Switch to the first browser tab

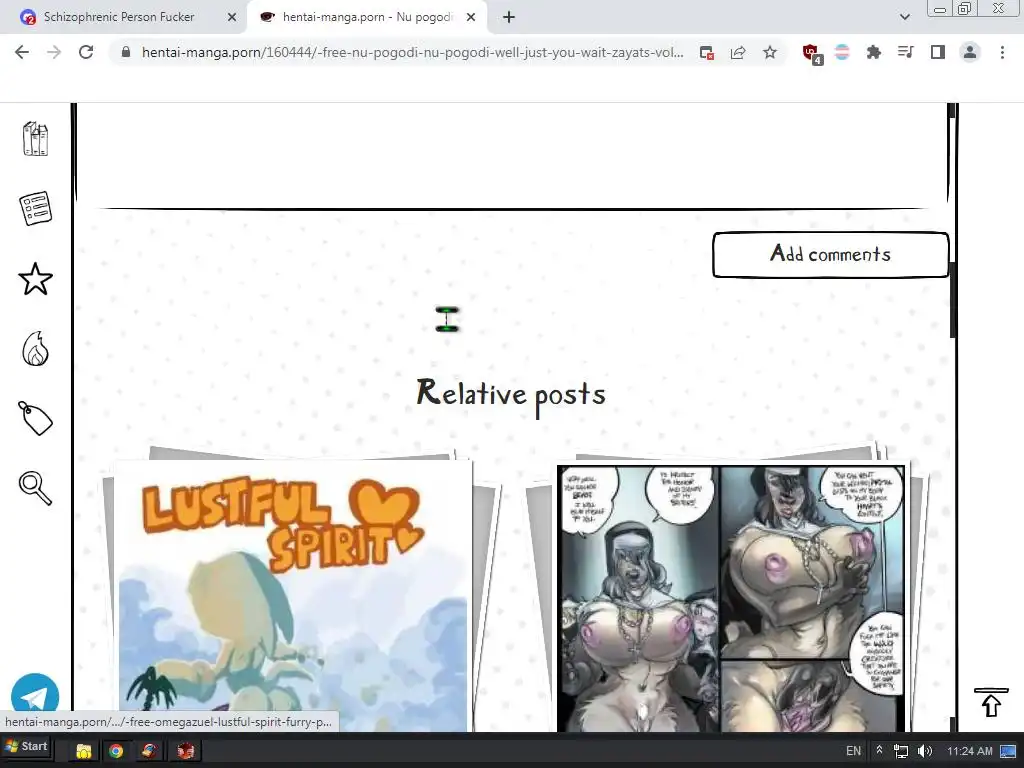coord(126,17)
